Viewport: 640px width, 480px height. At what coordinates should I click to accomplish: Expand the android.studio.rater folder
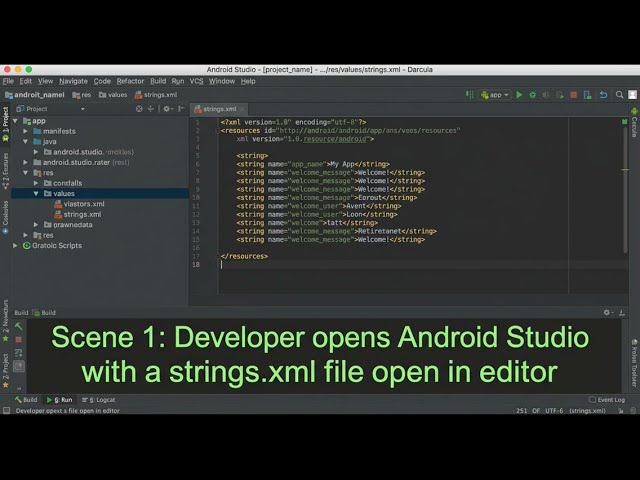tap(26, 162)
